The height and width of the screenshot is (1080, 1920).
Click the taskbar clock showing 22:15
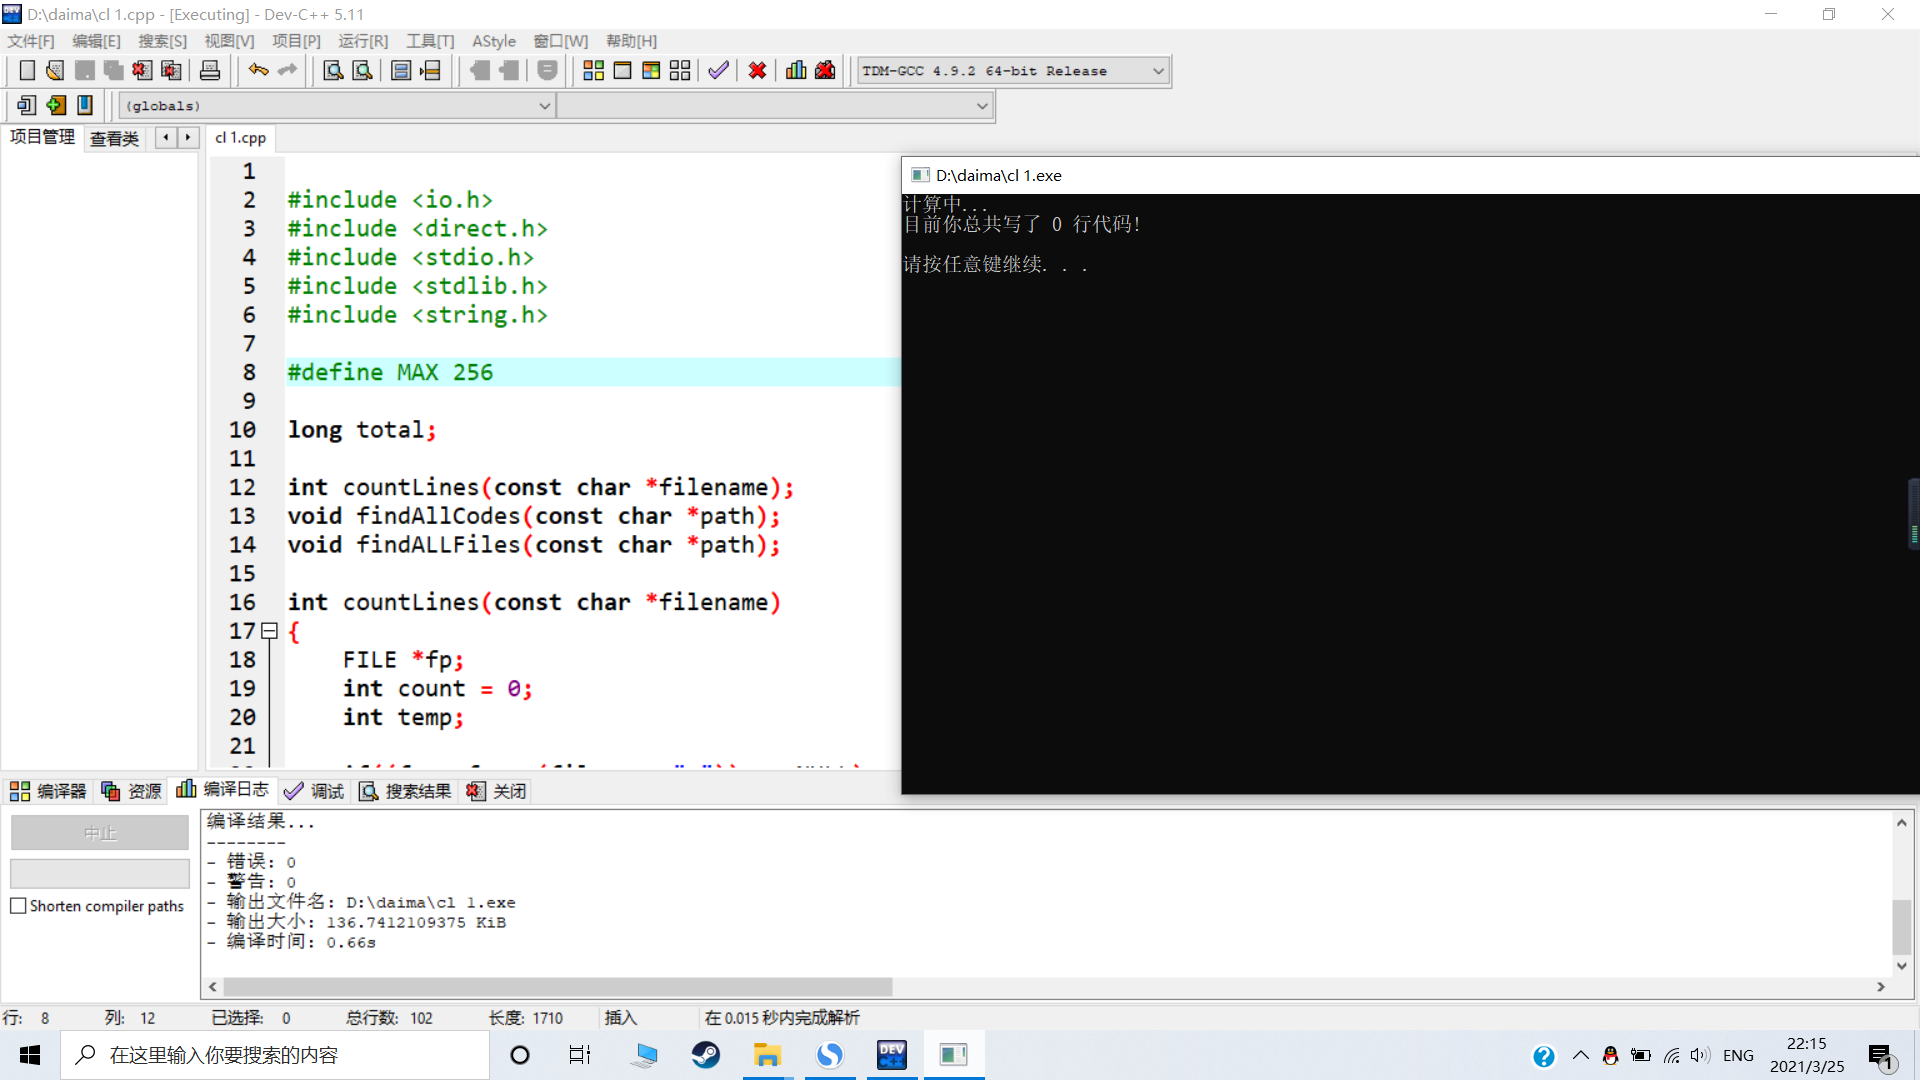pos(1807,1055)
